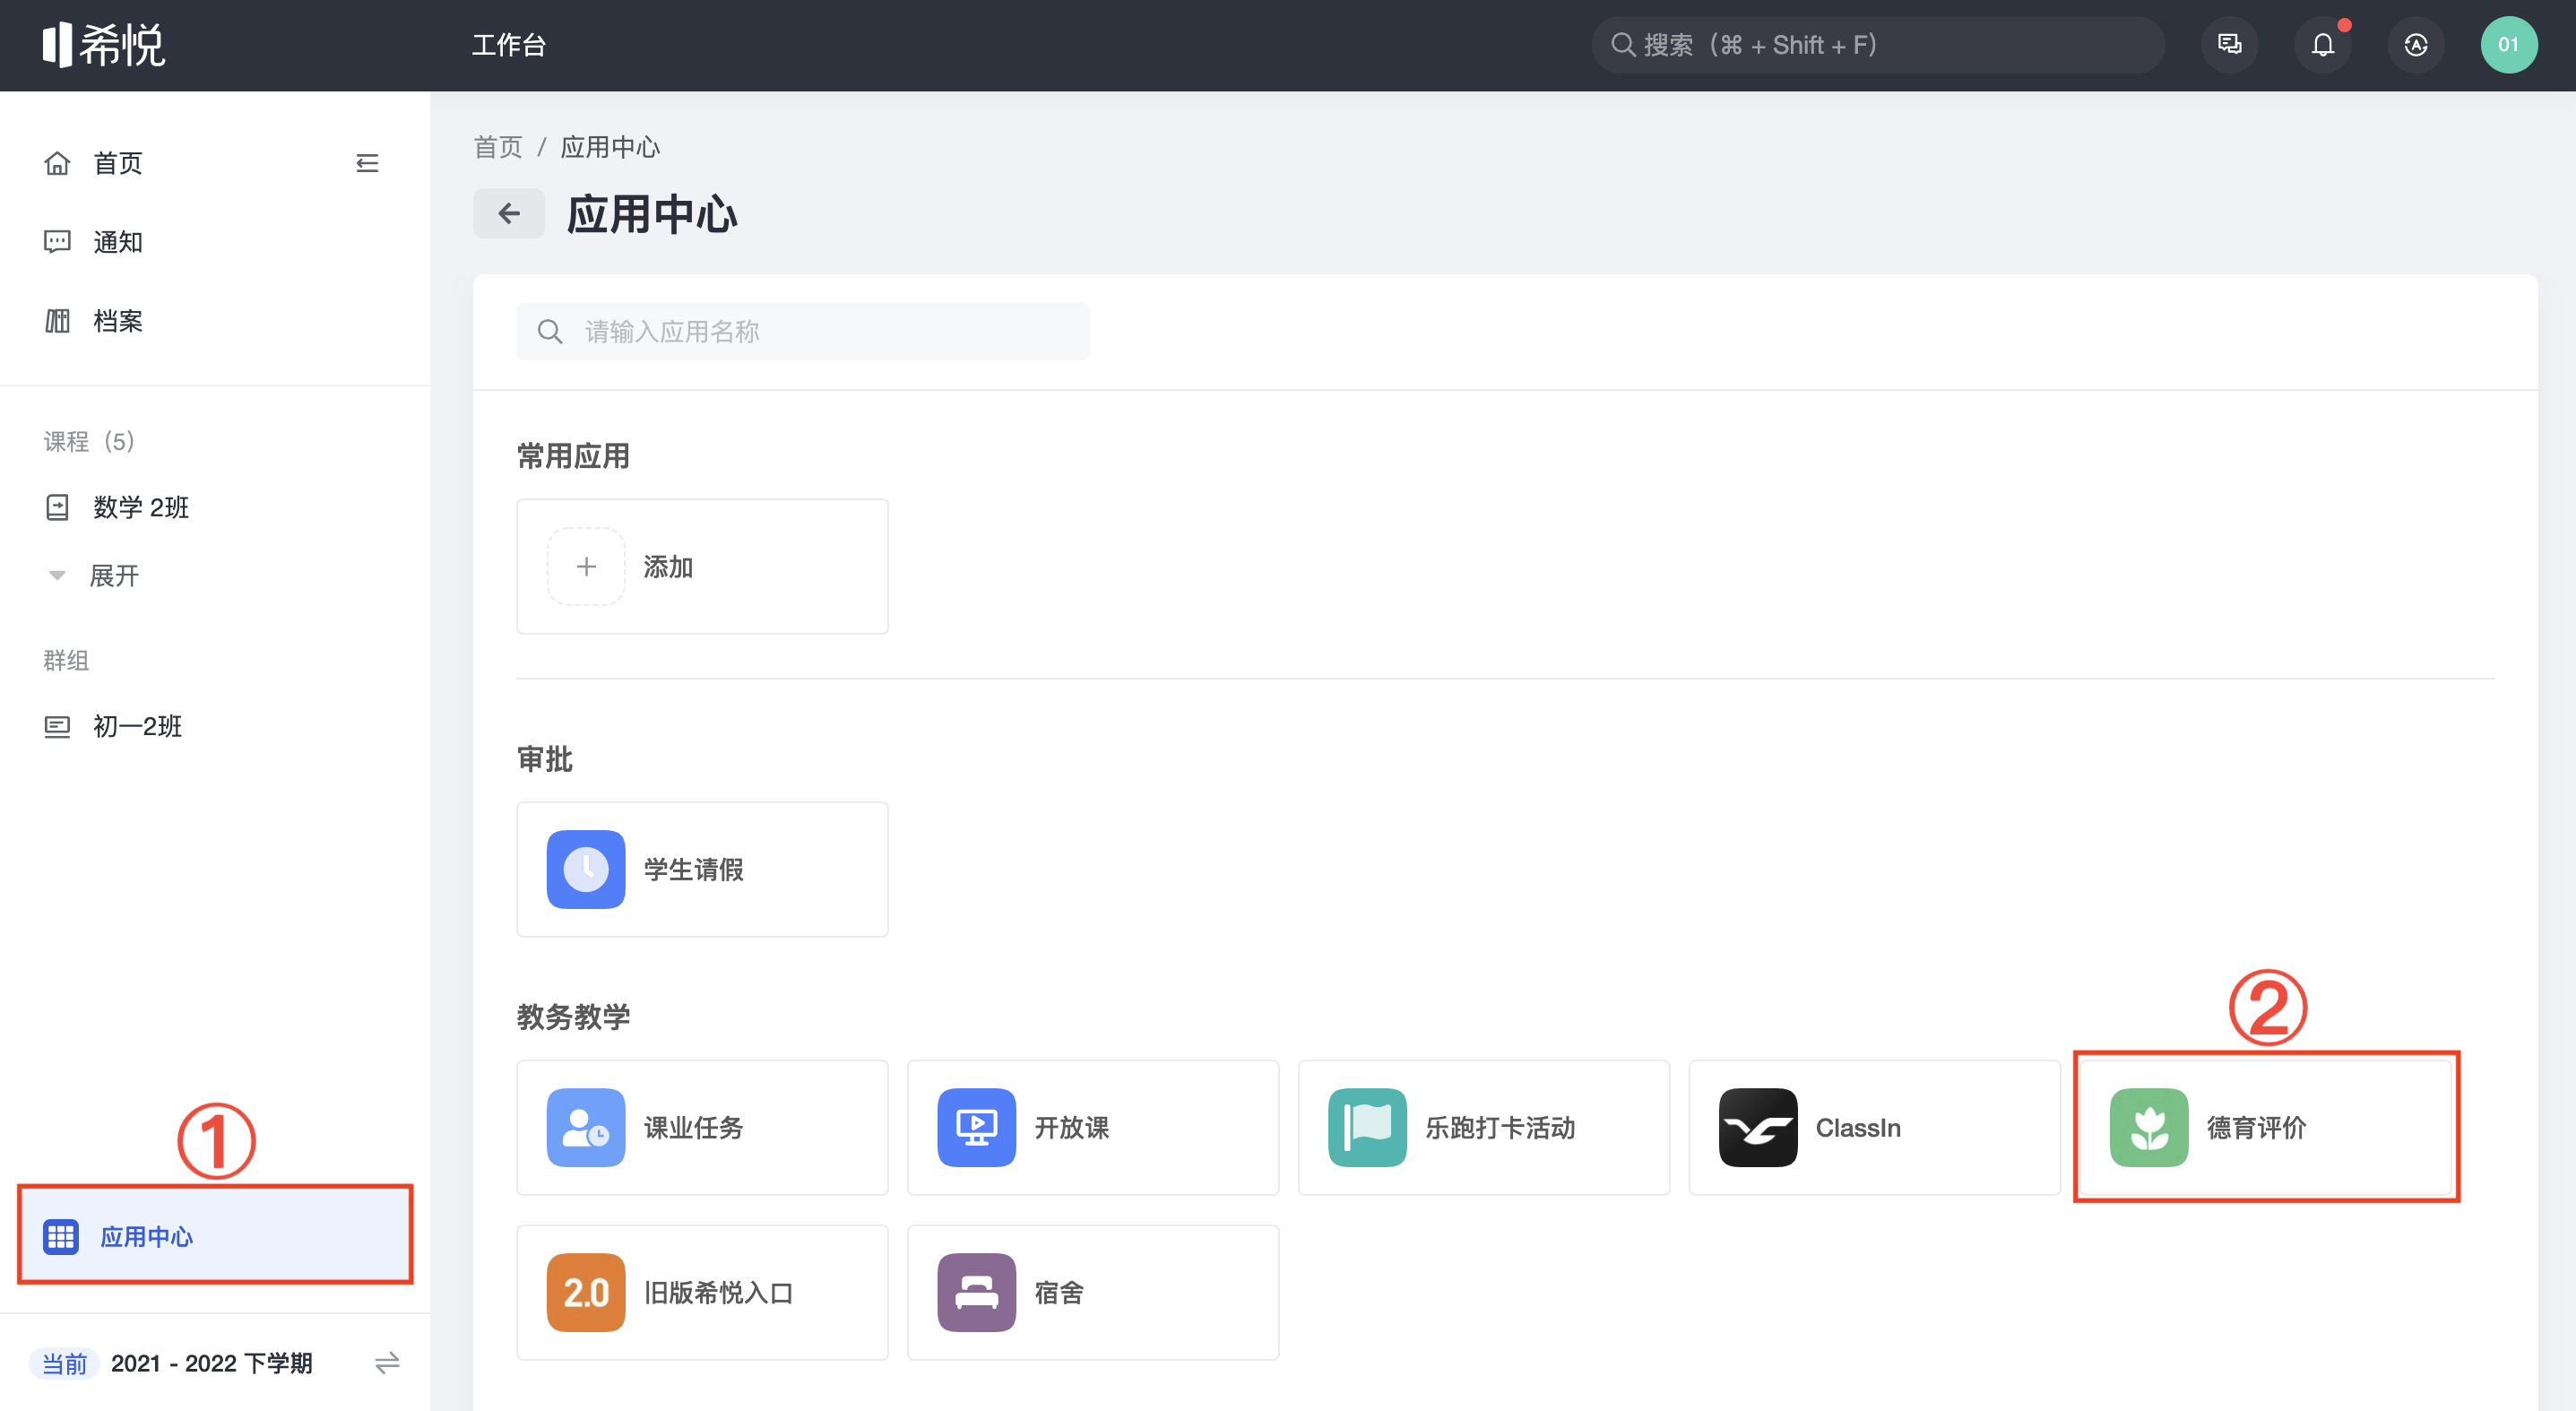The height and width of the screenshot is (1411, 2576).
Task: Click the home icon beside 首页
Action: click(x=57, y=163)
